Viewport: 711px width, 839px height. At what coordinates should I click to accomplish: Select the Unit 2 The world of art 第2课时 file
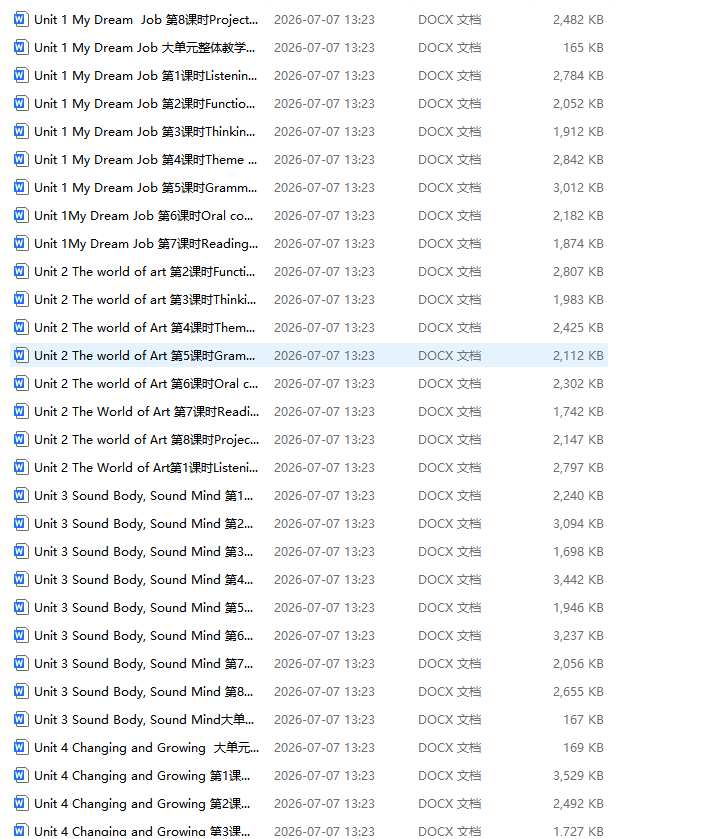(x=309, y=272)
